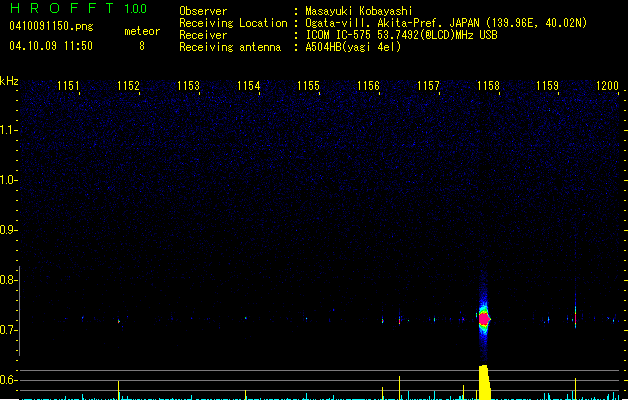The image size is (629, 400).
Task: Click the small yellow bar near 1151
Action: tap(118, 389)
